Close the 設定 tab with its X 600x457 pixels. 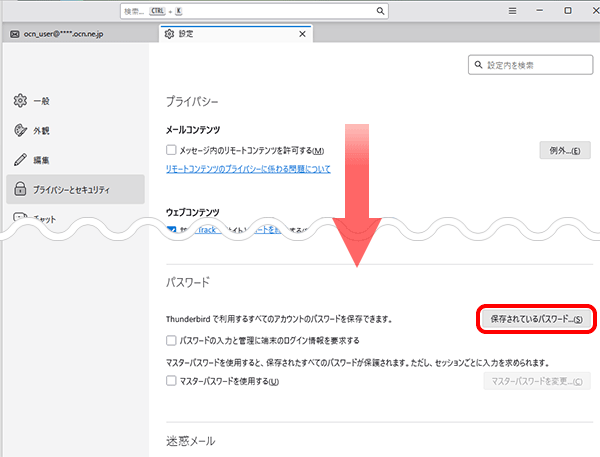tap(302, 34)
